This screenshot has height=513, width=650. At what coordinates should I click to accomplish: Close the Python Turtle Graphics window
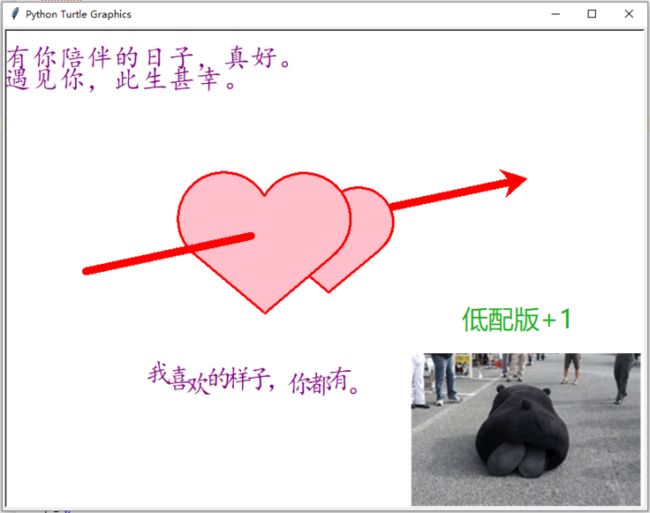(628, 14)
